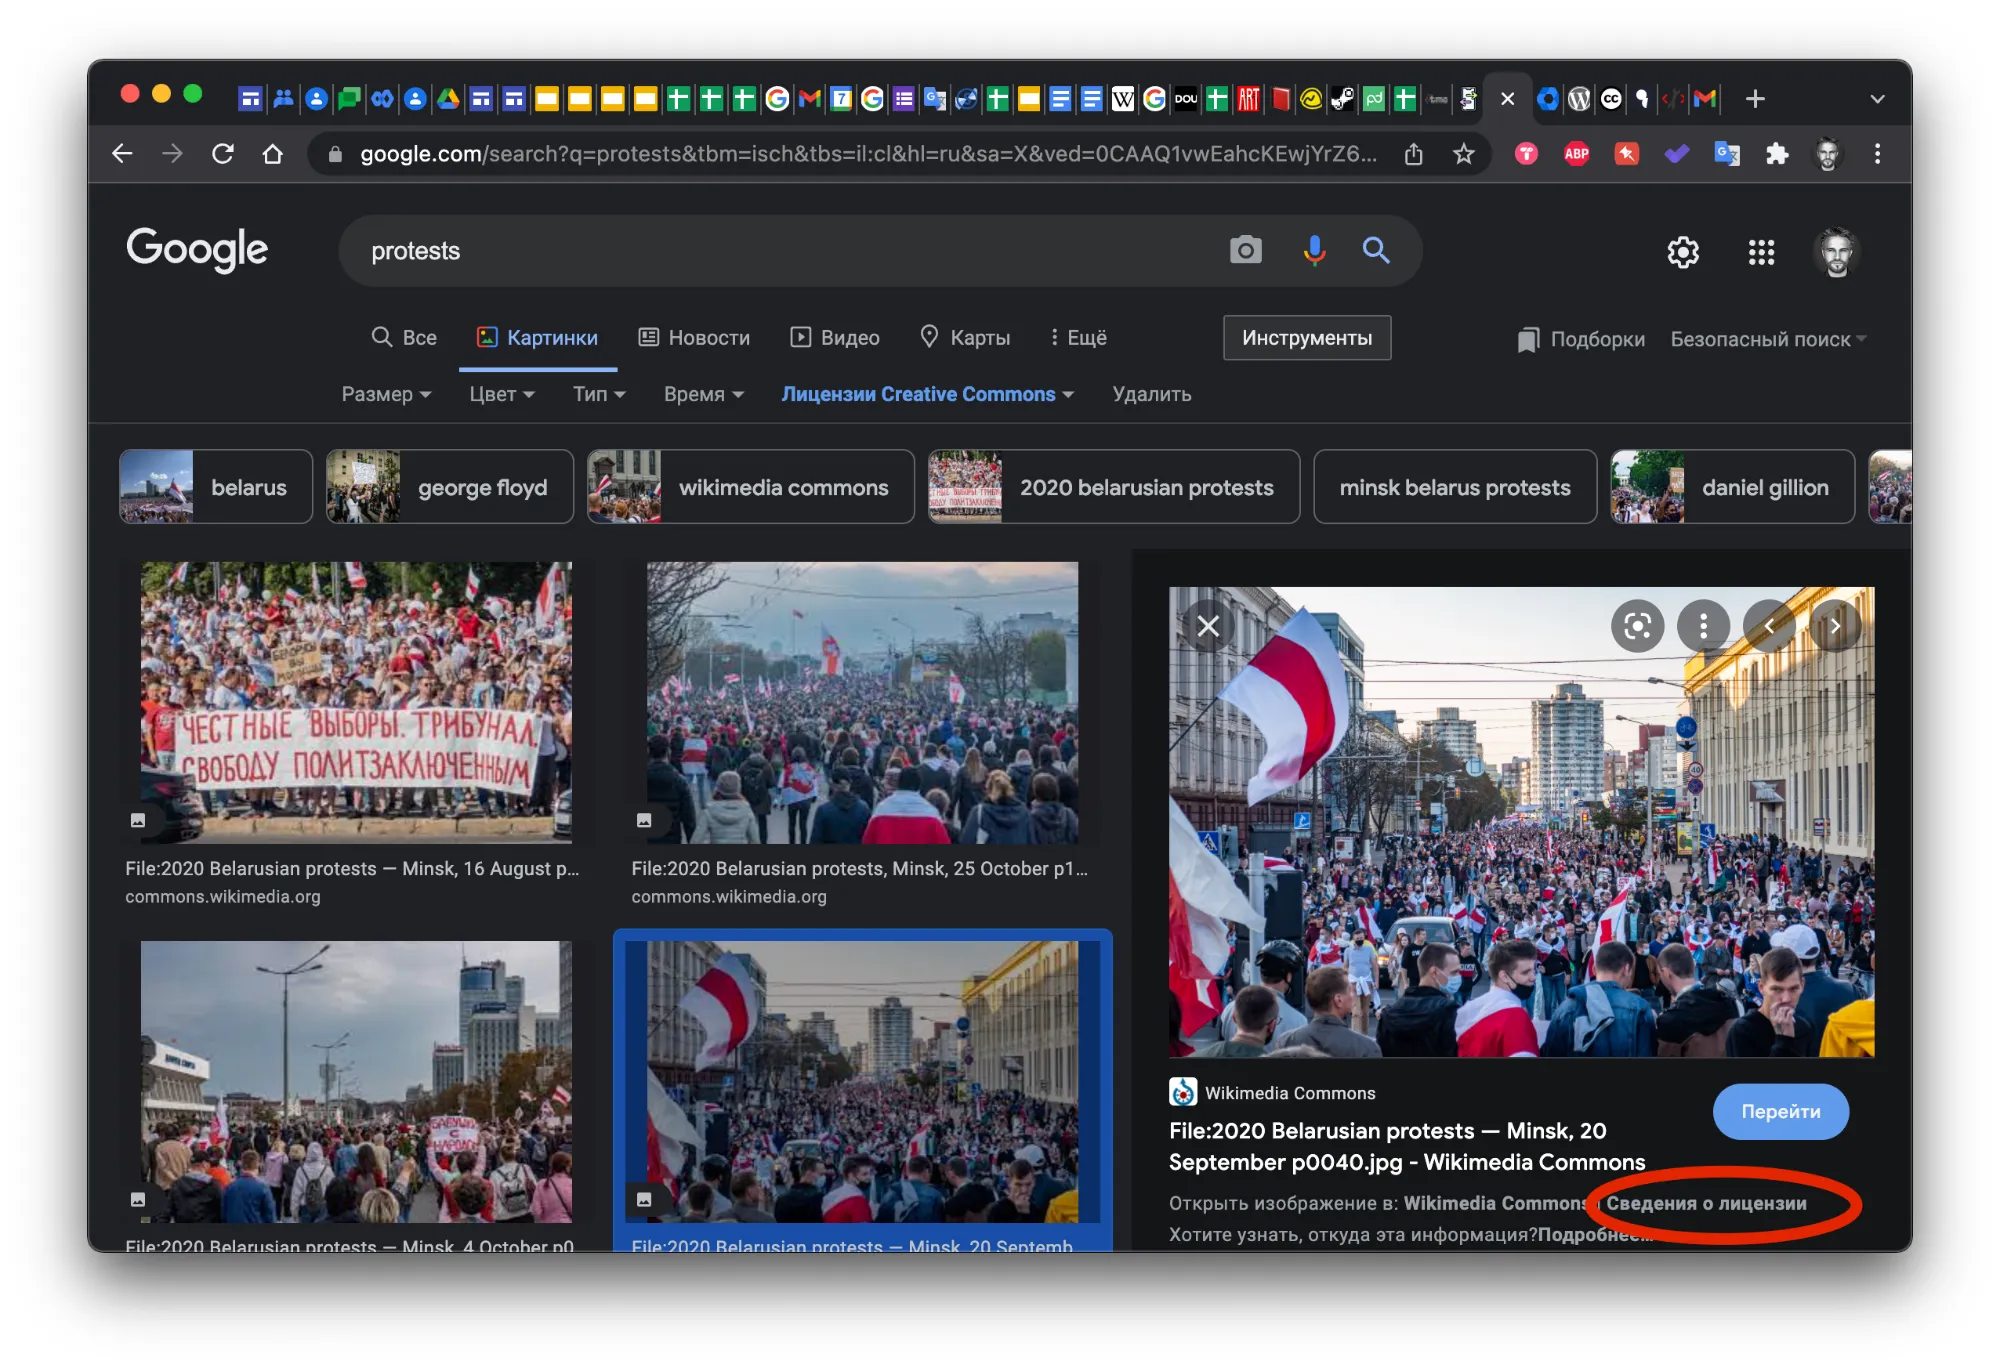Go to browser home page icon

(x=273, y=154)
